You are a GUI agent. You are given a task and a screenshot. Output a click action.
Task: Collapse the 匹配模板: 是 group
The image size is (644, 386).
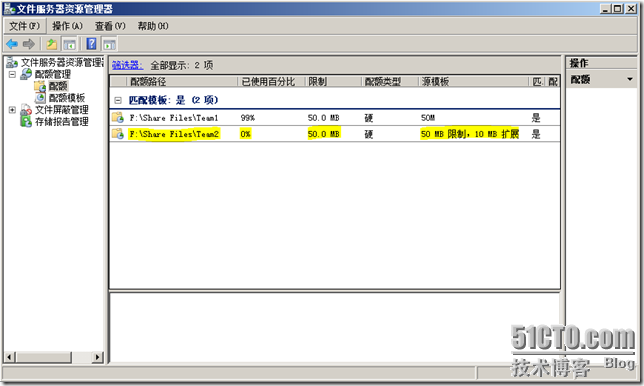(x=118, y=100)
